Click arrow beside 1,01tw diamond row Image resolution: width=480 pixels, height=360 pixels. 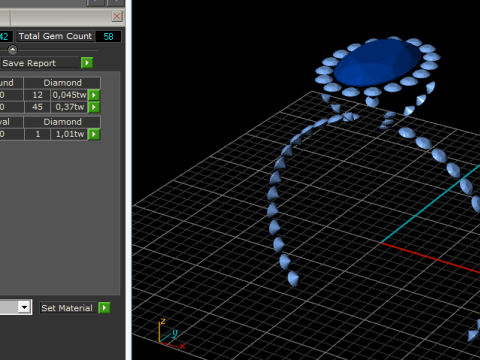pos(94,134)
